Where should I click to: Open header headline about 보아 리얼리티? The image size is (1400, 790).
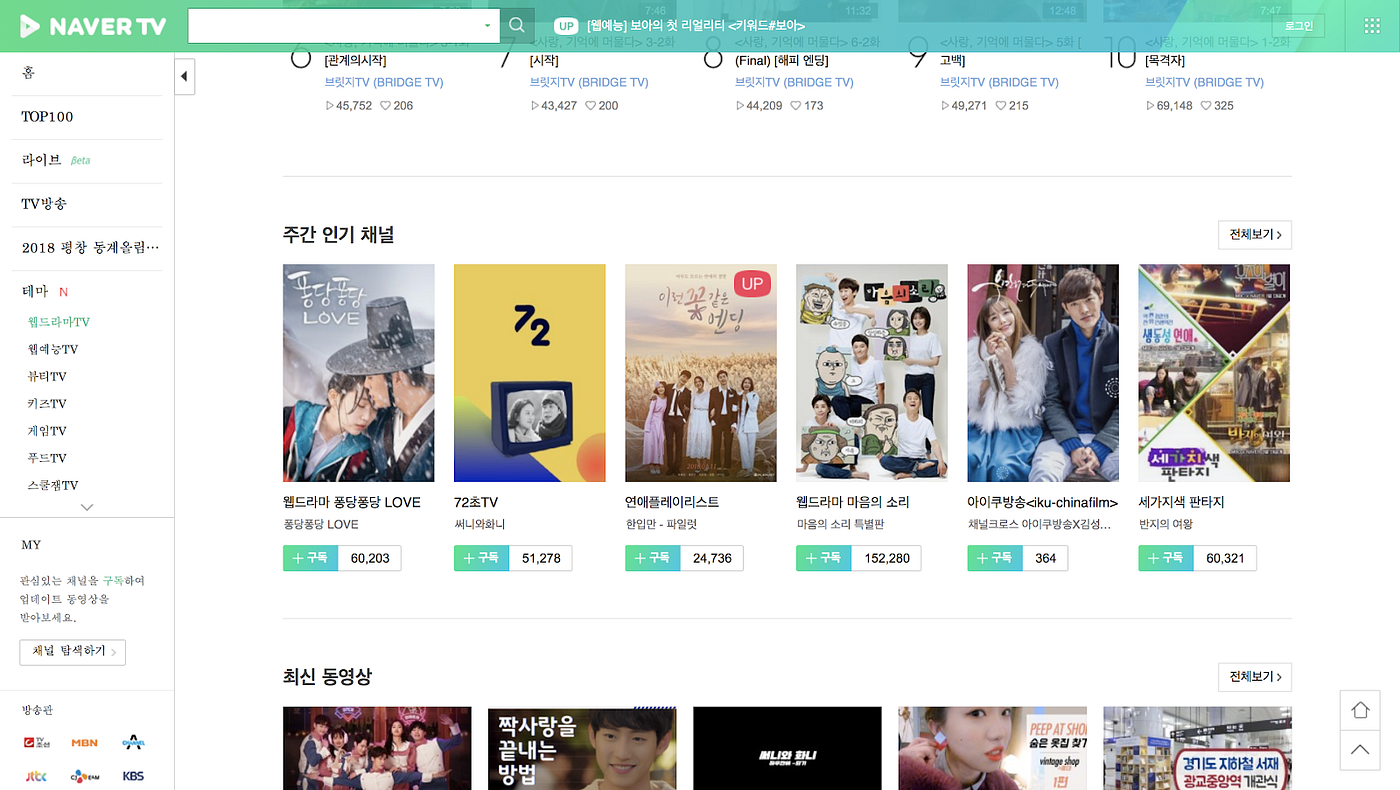[695, 26]
